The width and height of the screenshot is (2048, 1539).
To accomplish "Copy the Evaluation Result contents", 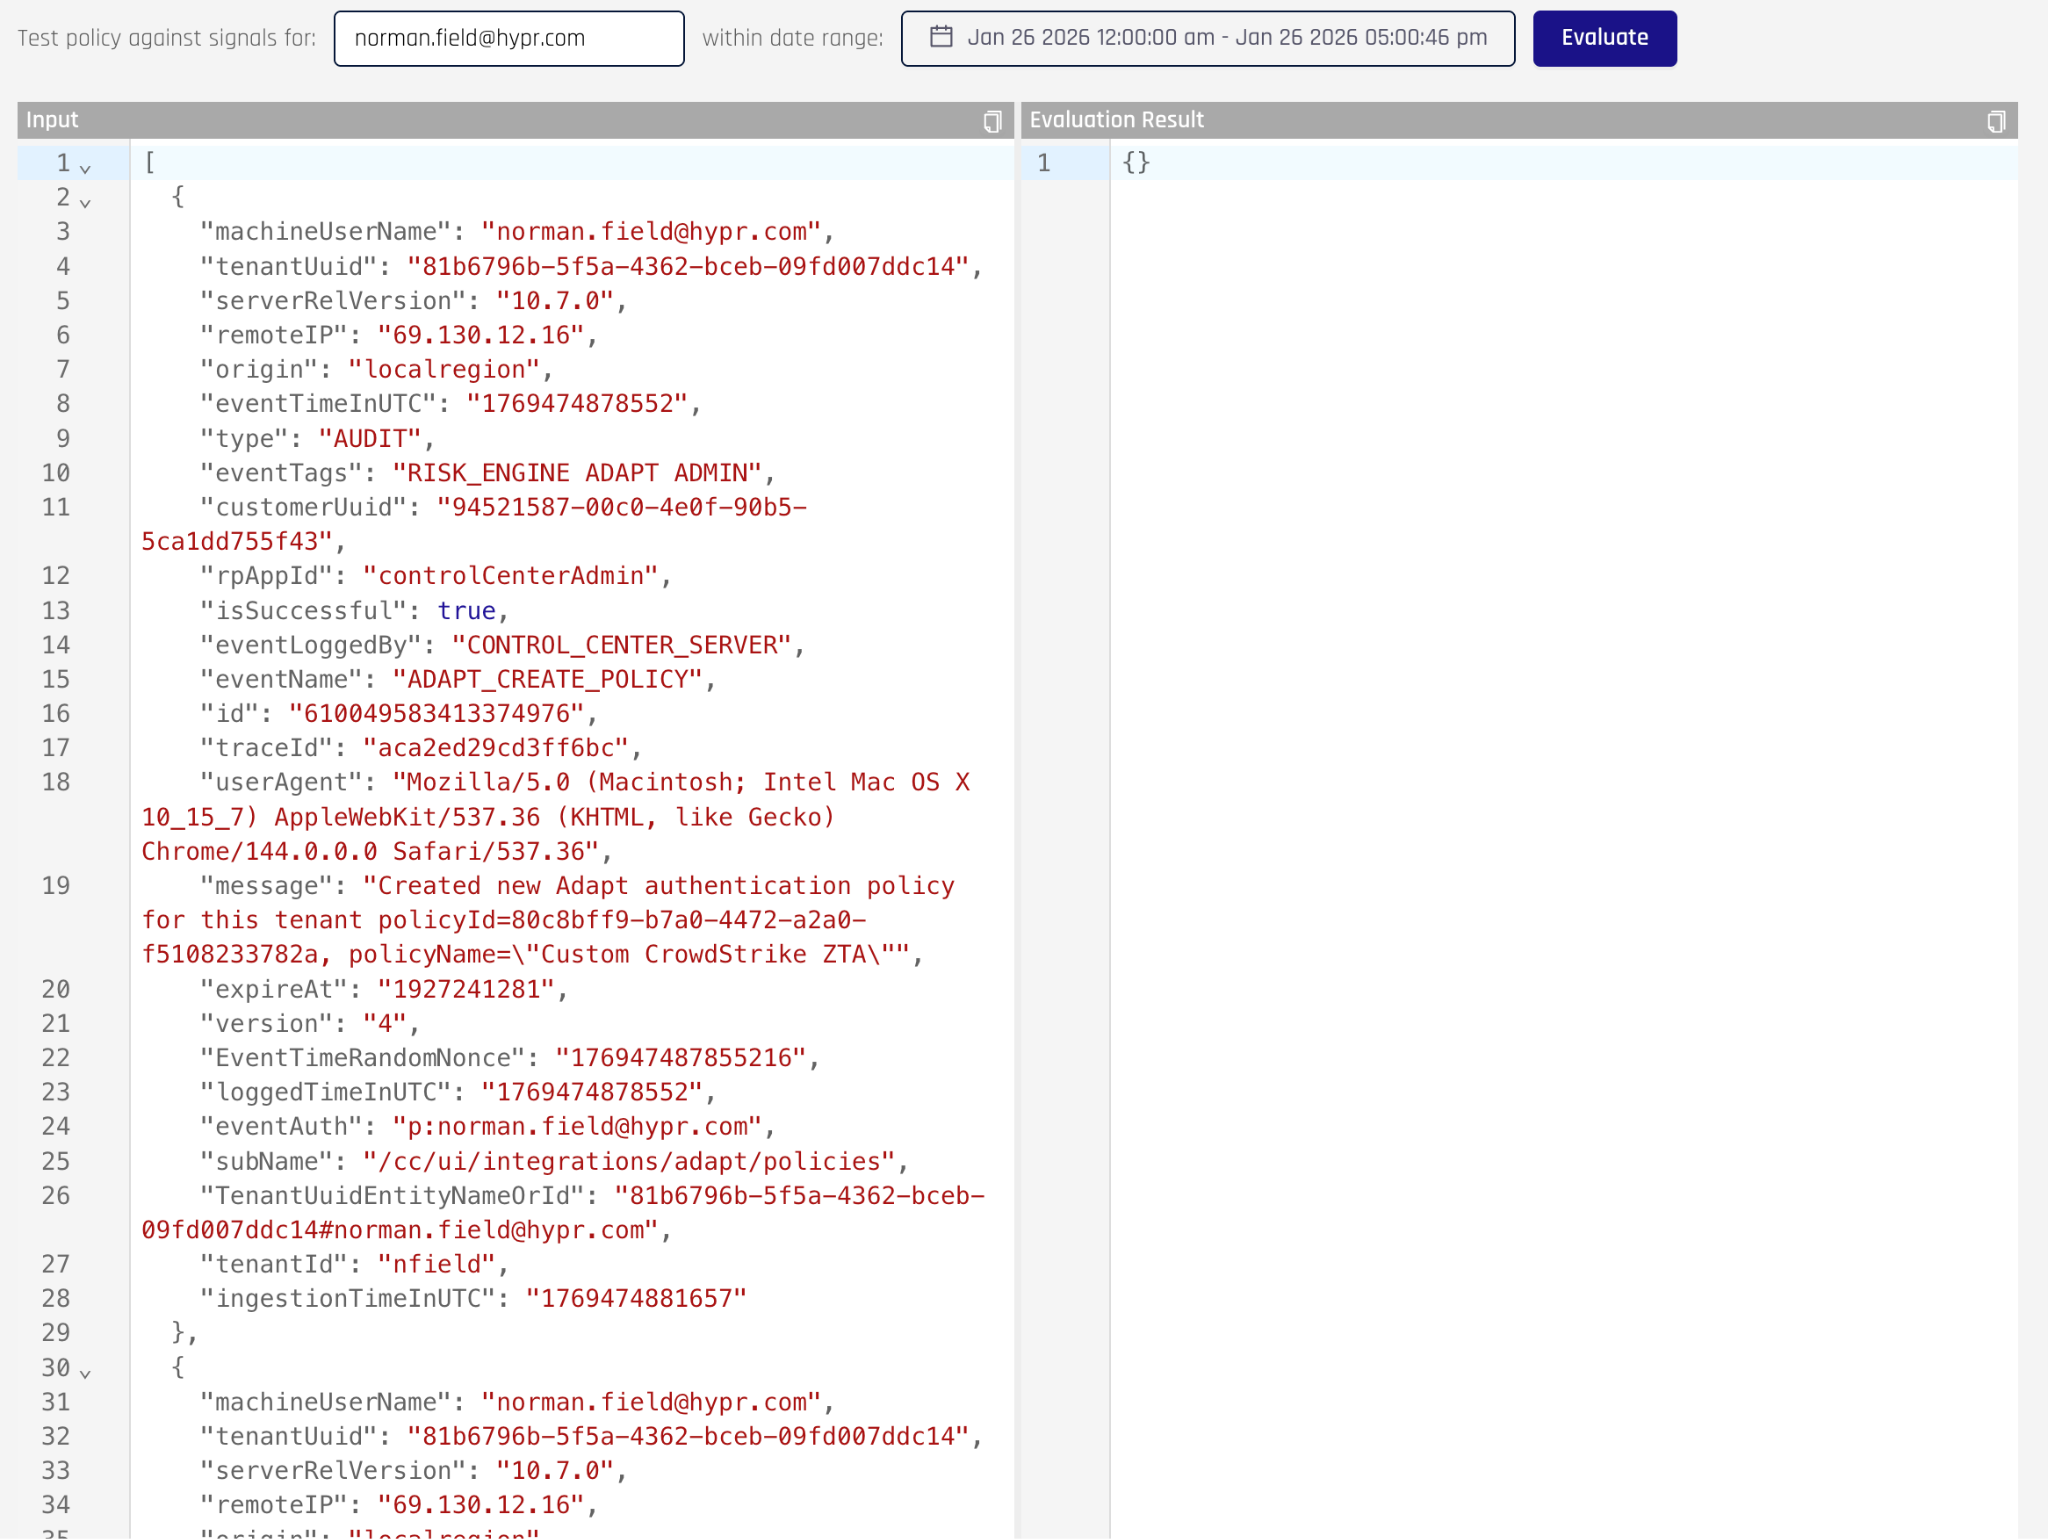I will pyautogui.click(x=1995, y=121).
